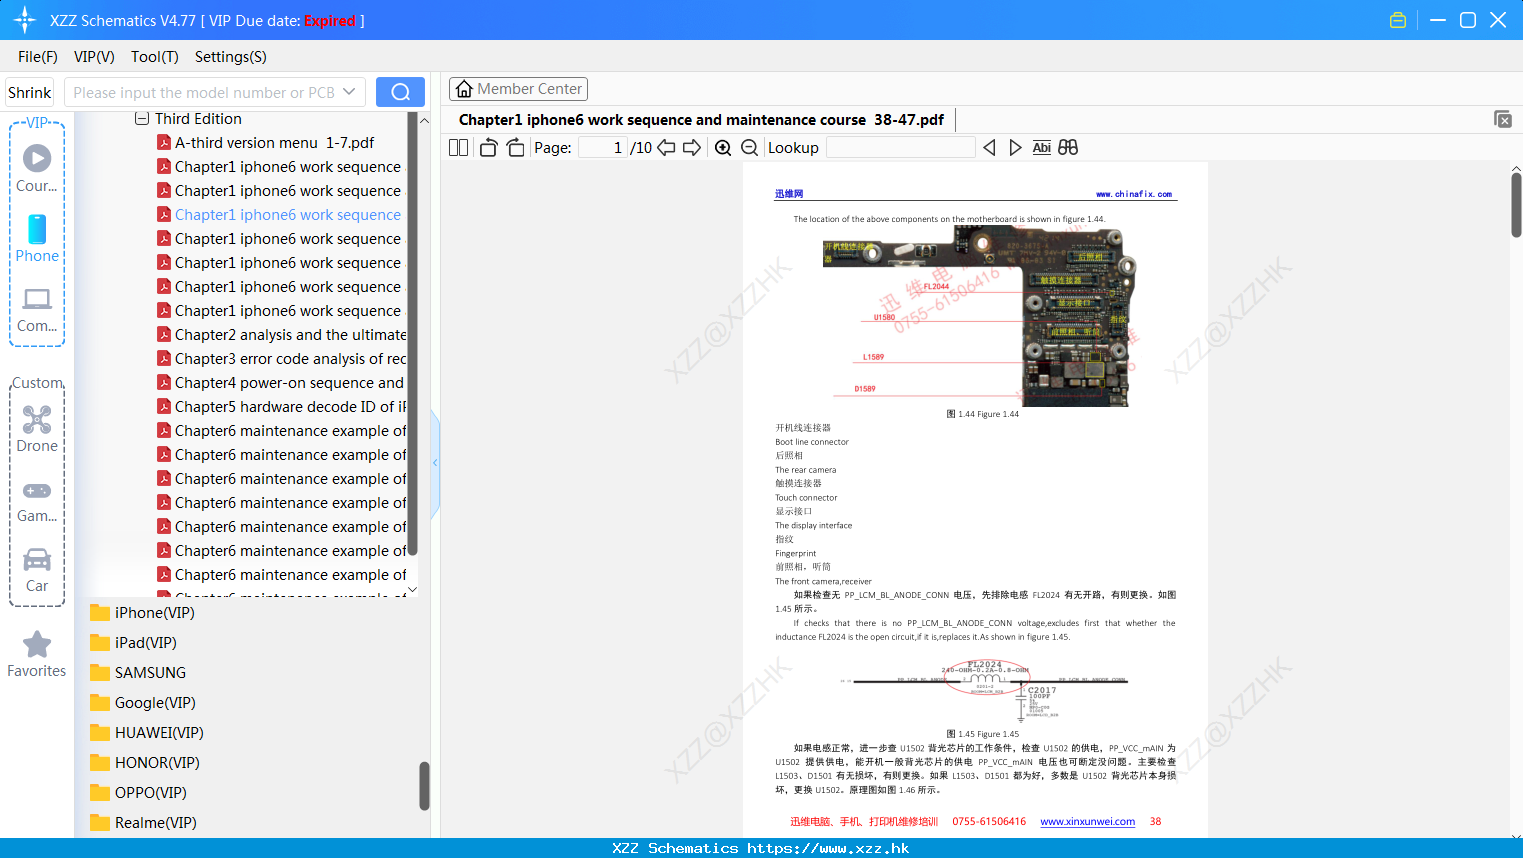Click the XZZ Schematics logo icon
Screen dimensions: 1523x858
(24, 20)
